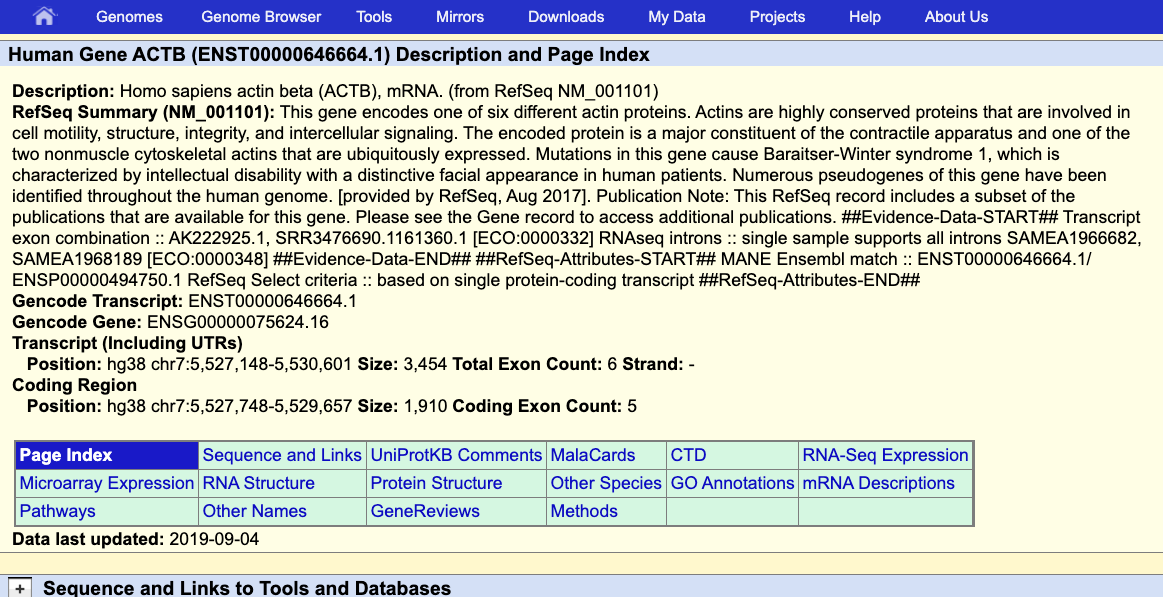Go to MalaCards section link
Image resolution: width=1163 pixels, height=597 pixels.
pos(593,455)
